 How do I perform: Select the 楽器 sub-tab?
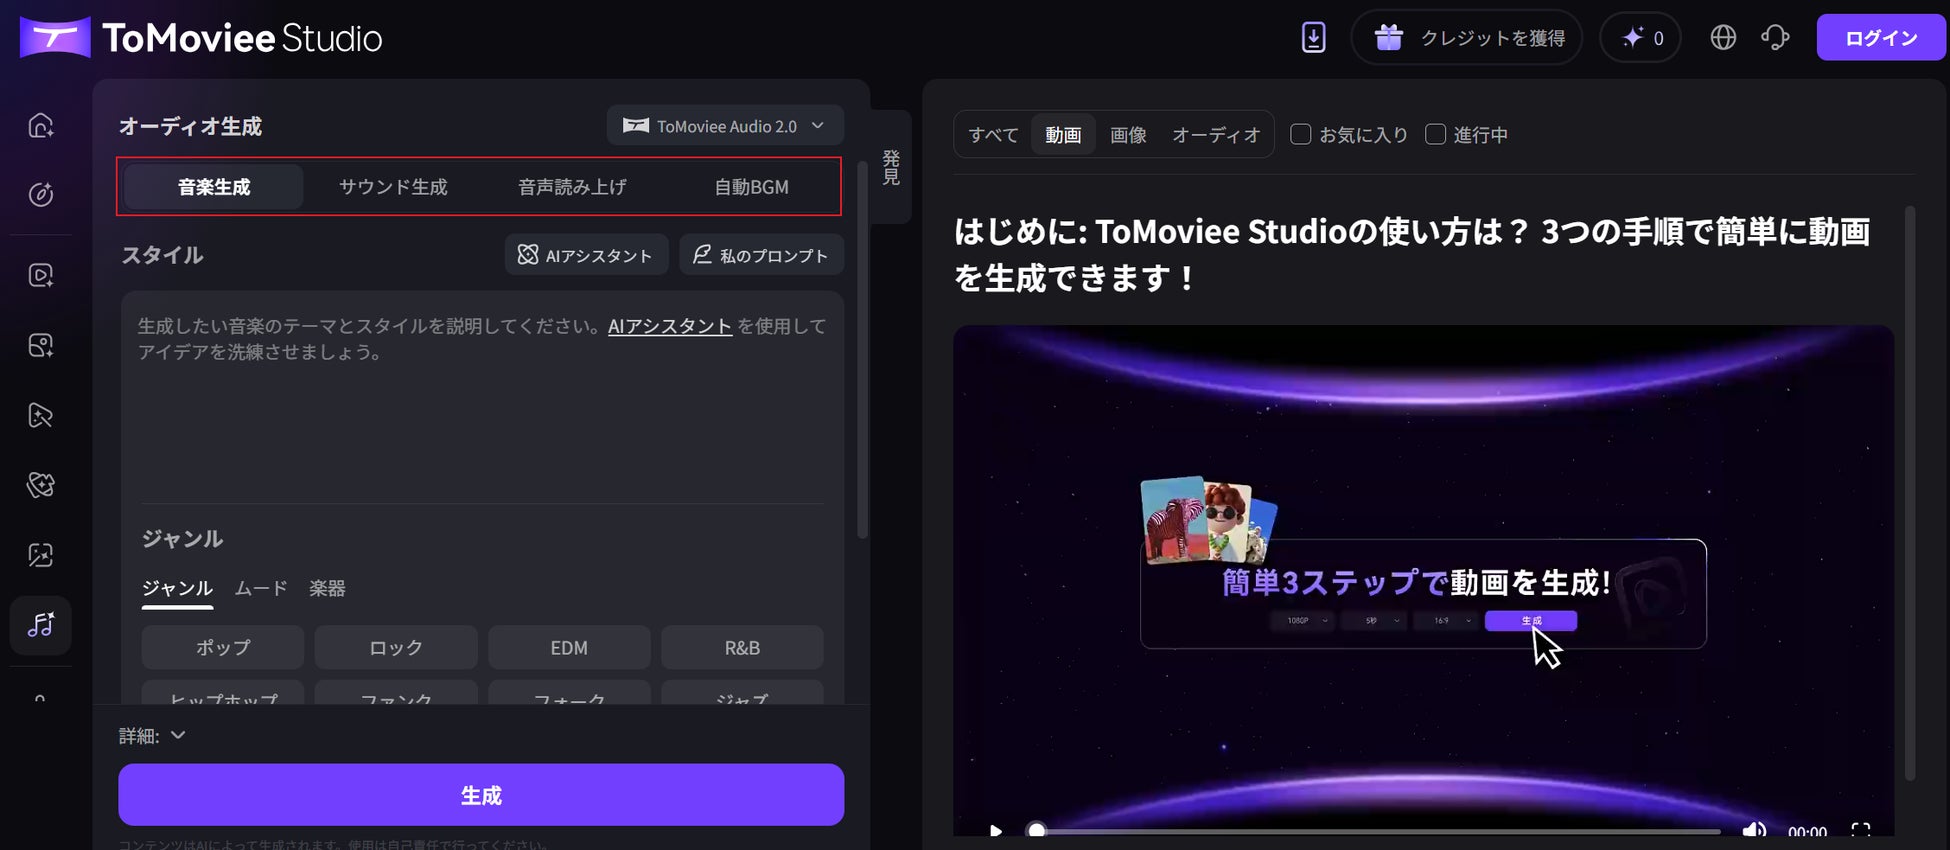click(x=327, y=588)
